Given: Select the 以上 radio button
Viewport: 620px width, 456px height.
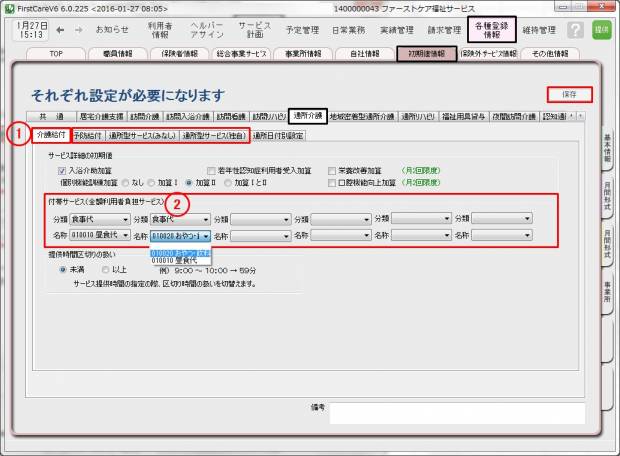Looking at the screenshot, I should pos(105,269).
